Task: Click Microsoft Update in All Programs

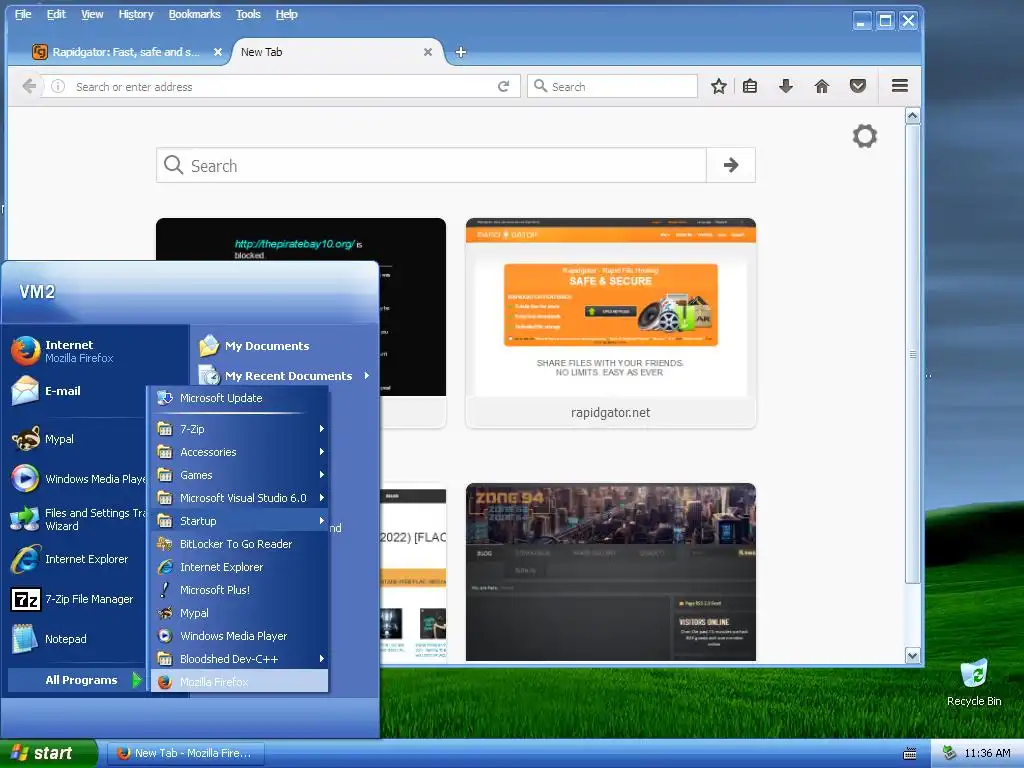Action: coord(239,398)
